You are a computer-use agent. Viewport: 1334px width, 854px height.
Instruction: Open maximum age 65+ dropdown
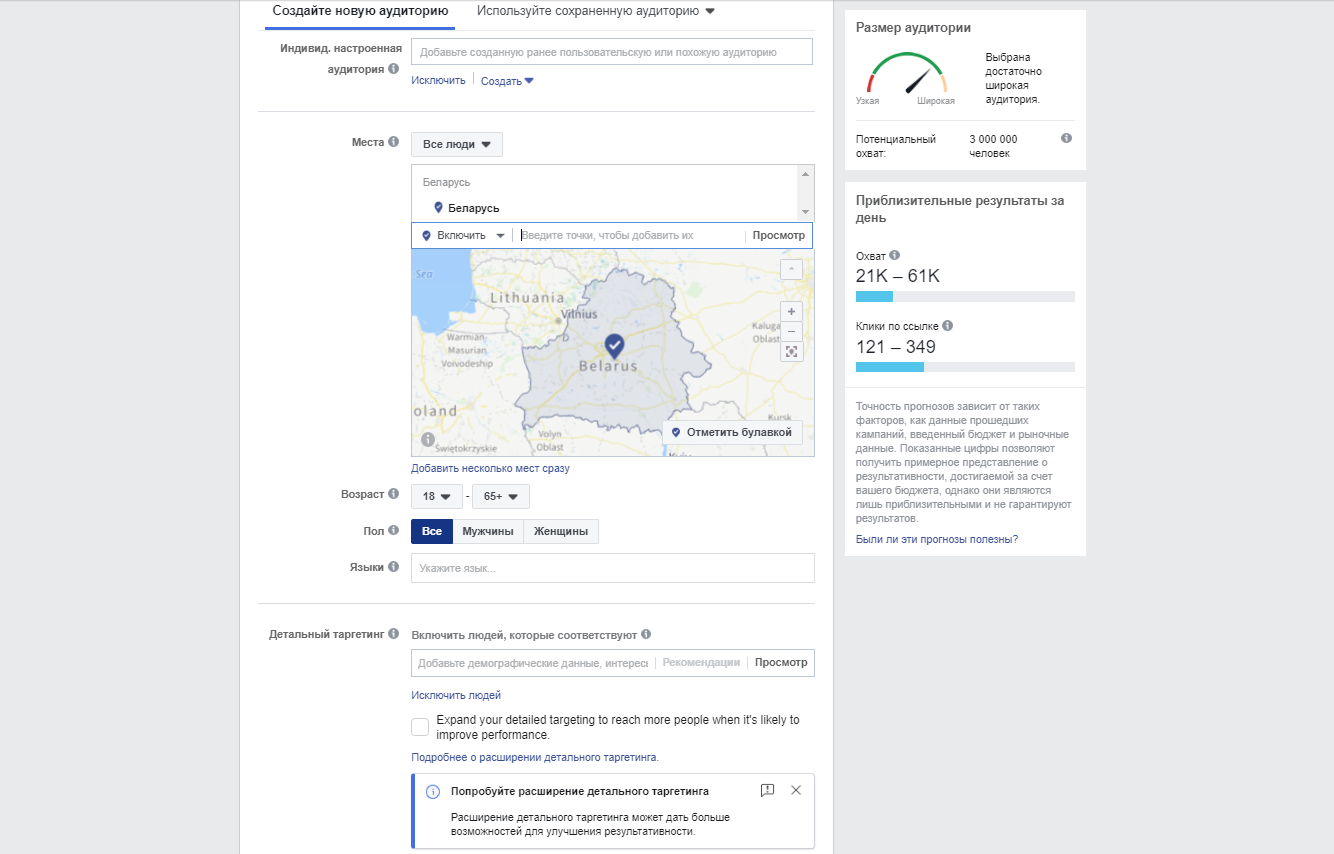pyautogui.click(x=501, y=496)
